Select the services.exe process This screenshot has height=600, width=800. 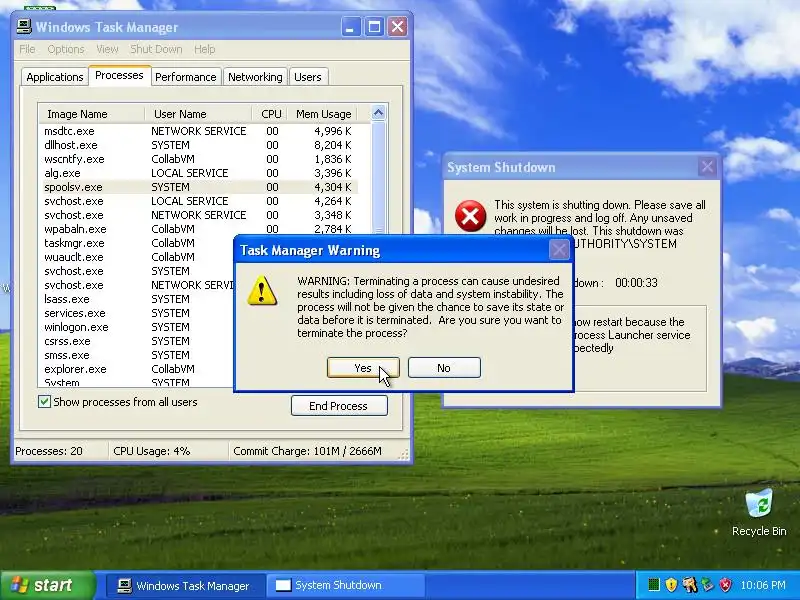coord(137,313)
